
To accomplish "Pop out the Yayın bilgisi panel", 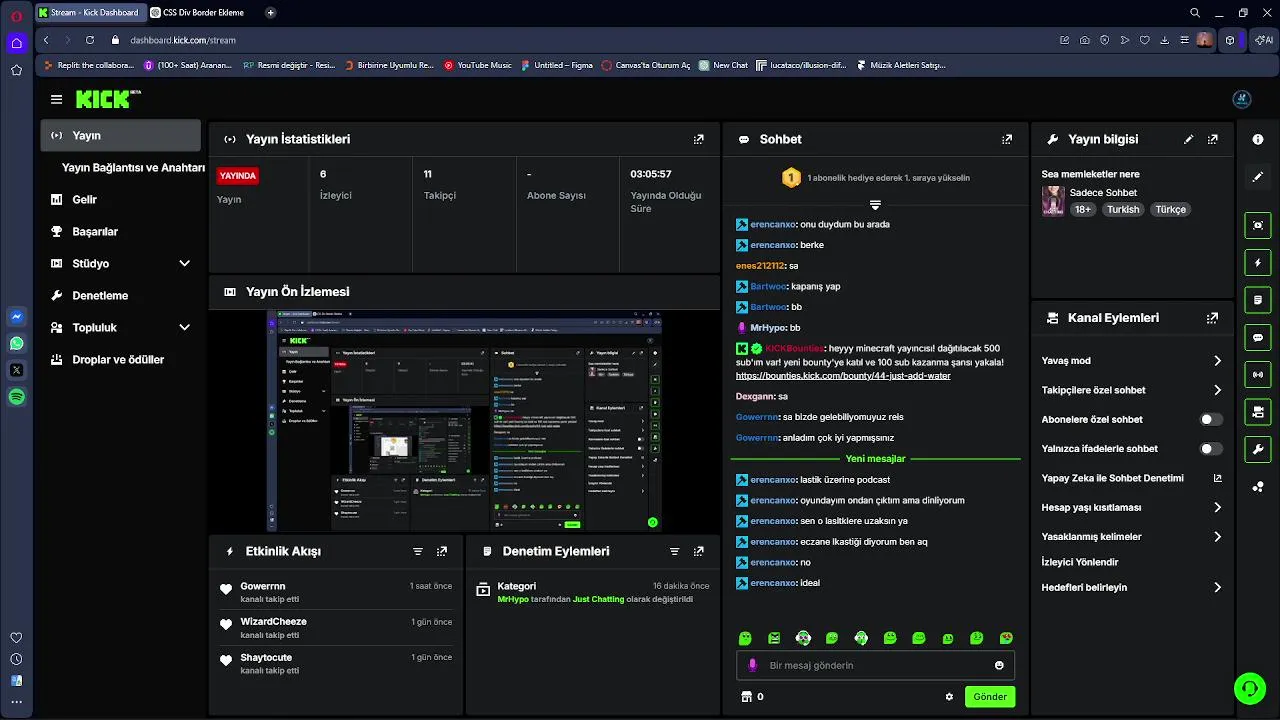I will tap(1212, 139).
